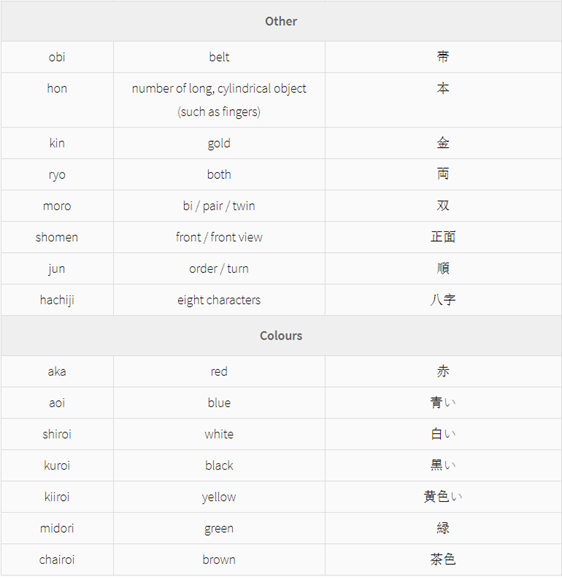Select the 'kiiroi' term cell
Image resolution: width=562 pixels, height=578 pixels.
click(x=57, y=497)
